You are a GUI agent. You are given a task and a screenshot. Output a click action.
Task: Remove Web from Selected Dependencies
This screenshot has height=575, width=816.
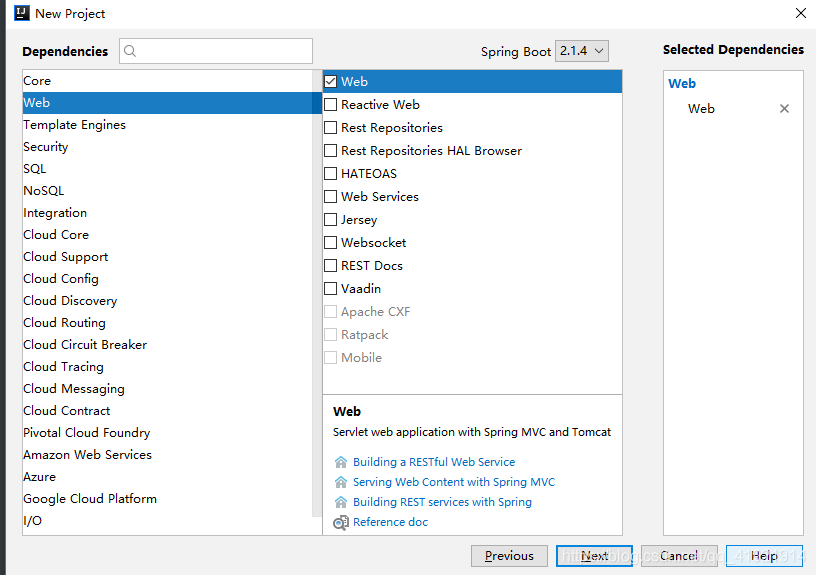[784, 108]
